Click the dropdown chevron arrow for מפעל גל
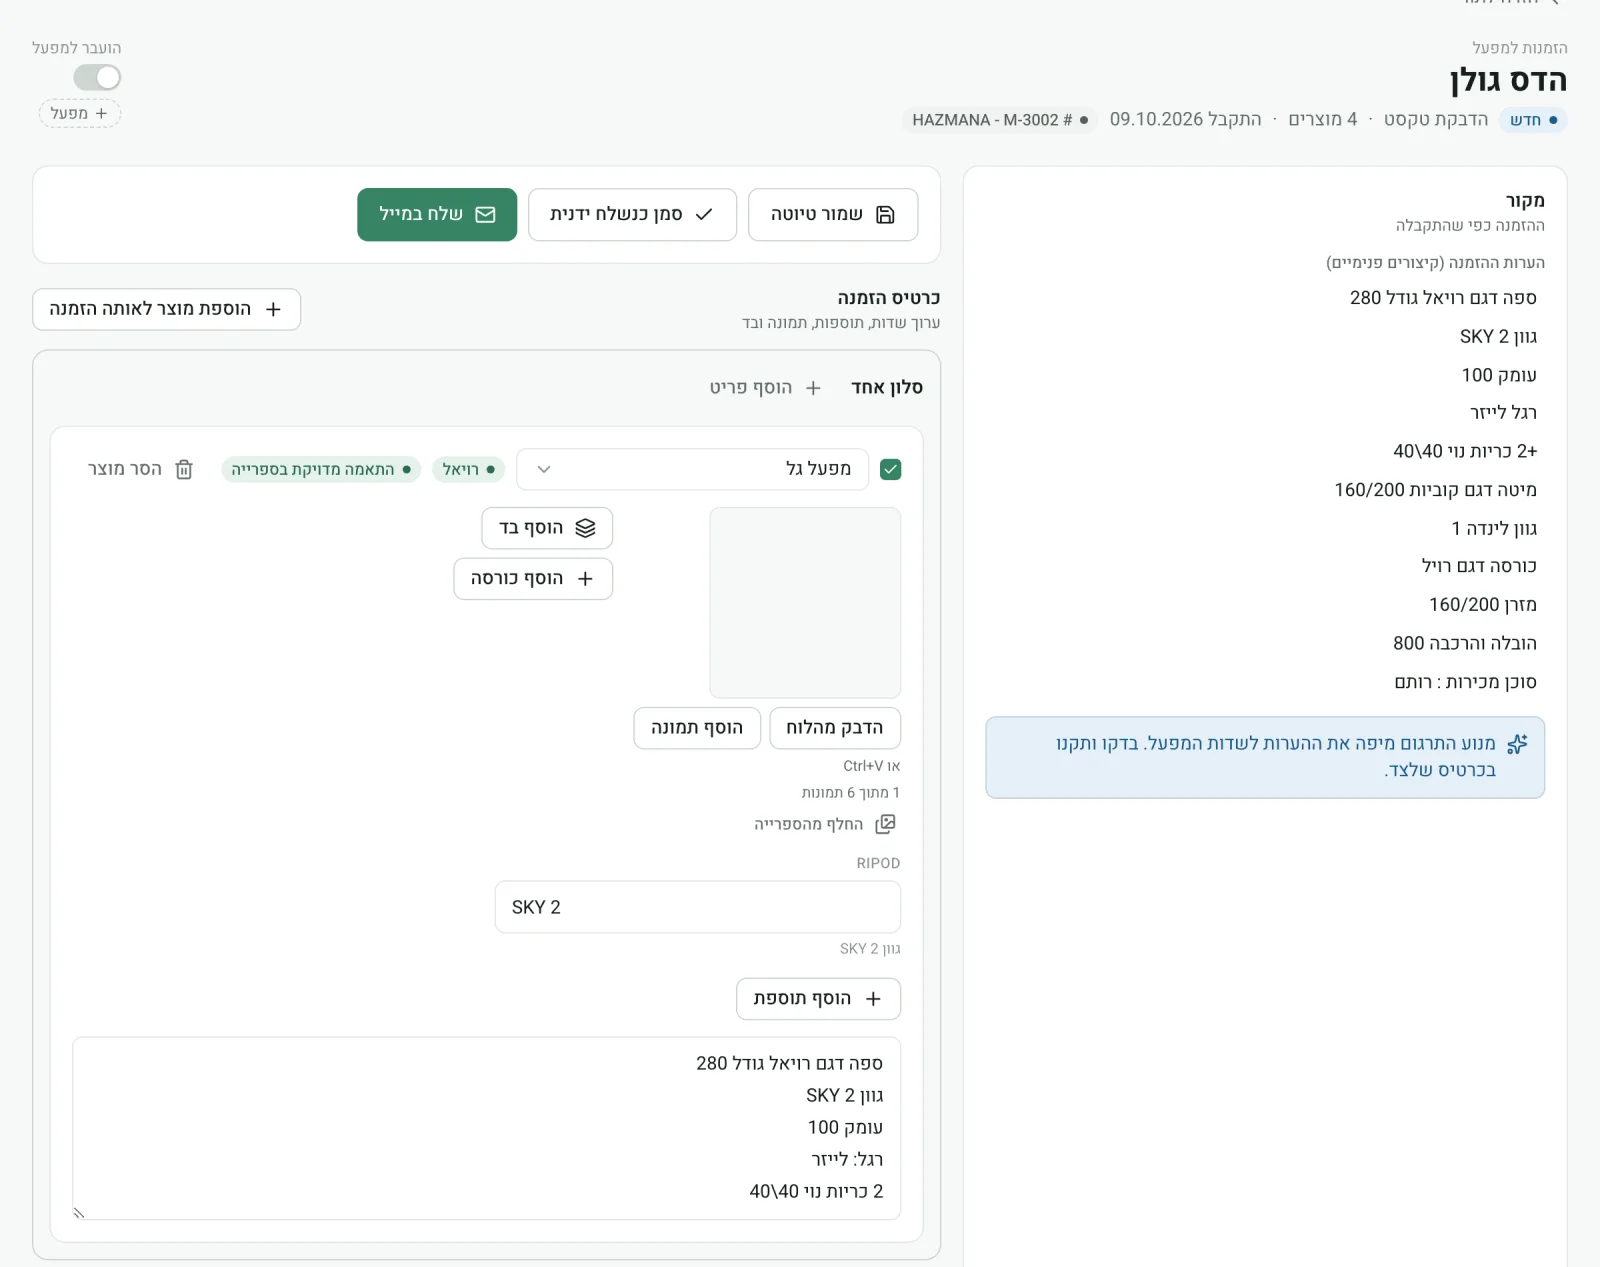Screen dimensions: 1600x1267 coord(544,469)
